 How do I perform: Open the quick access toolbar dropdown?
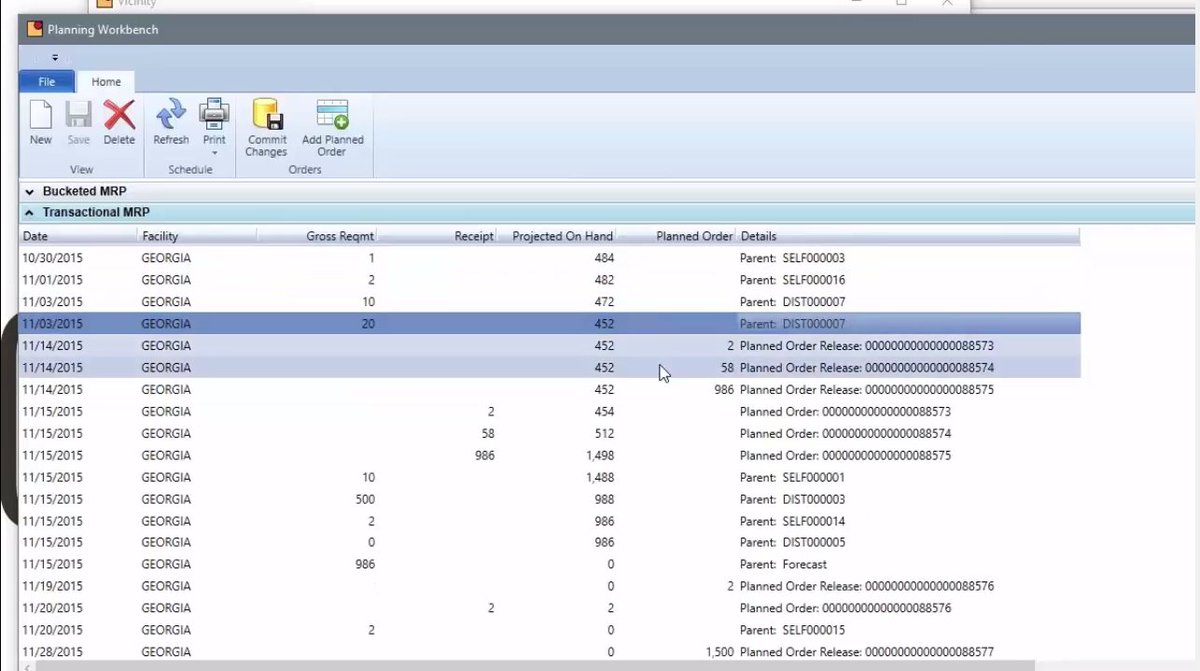(x=55, y=58)
